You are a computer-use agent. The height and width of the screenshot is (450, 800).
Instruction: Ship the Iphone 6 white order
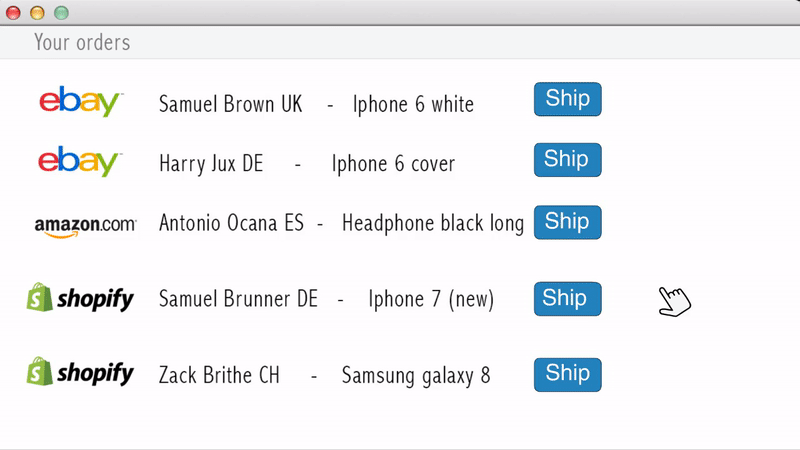point(567,99)
